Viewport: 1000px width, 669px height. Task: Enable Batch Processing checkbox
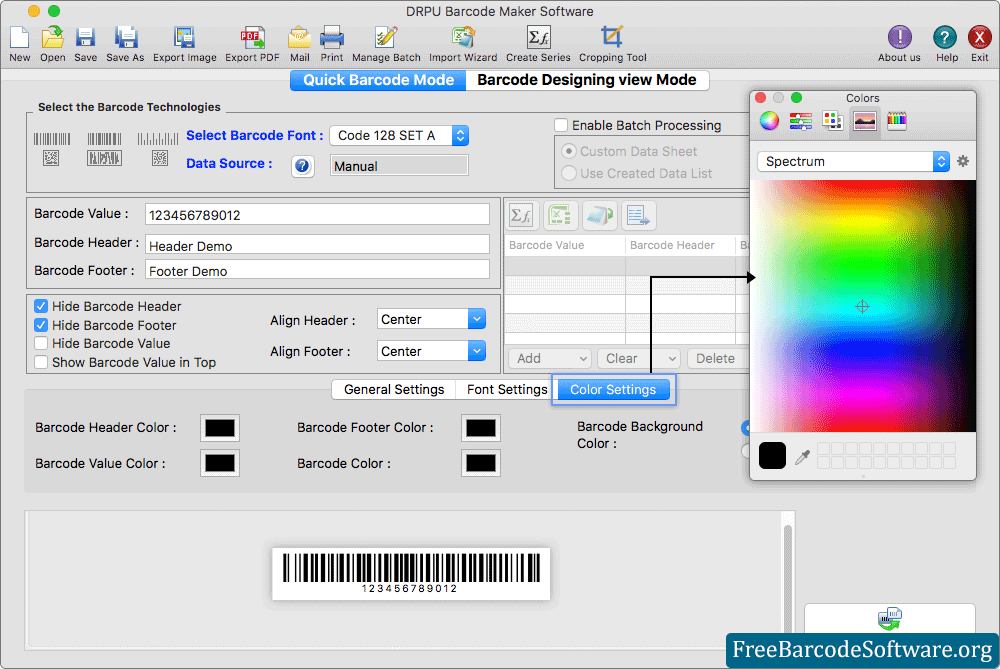[561, 125]
